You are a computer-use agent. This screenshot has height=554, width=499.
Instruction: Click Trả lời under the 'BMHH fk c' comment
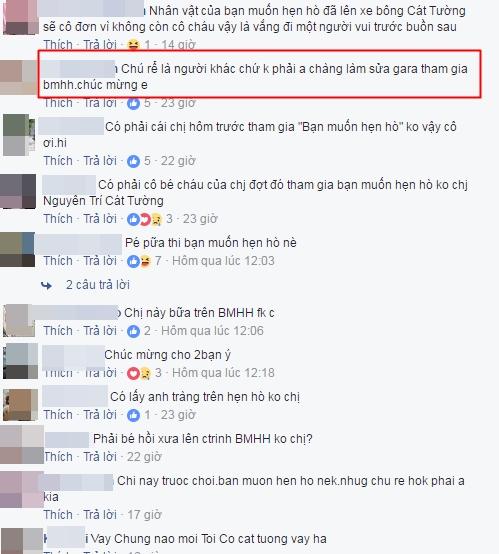tap(100, 331)
